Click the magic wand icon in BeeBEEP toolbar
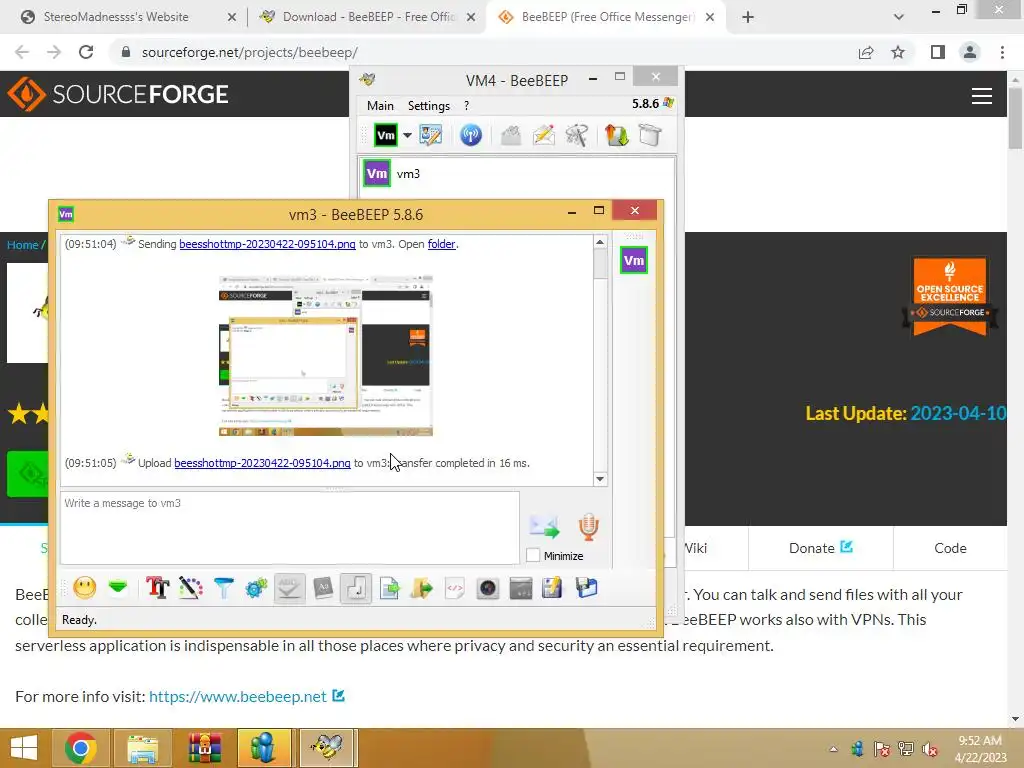Viewport: 1024px width, 768px height. tap(577, 135)
